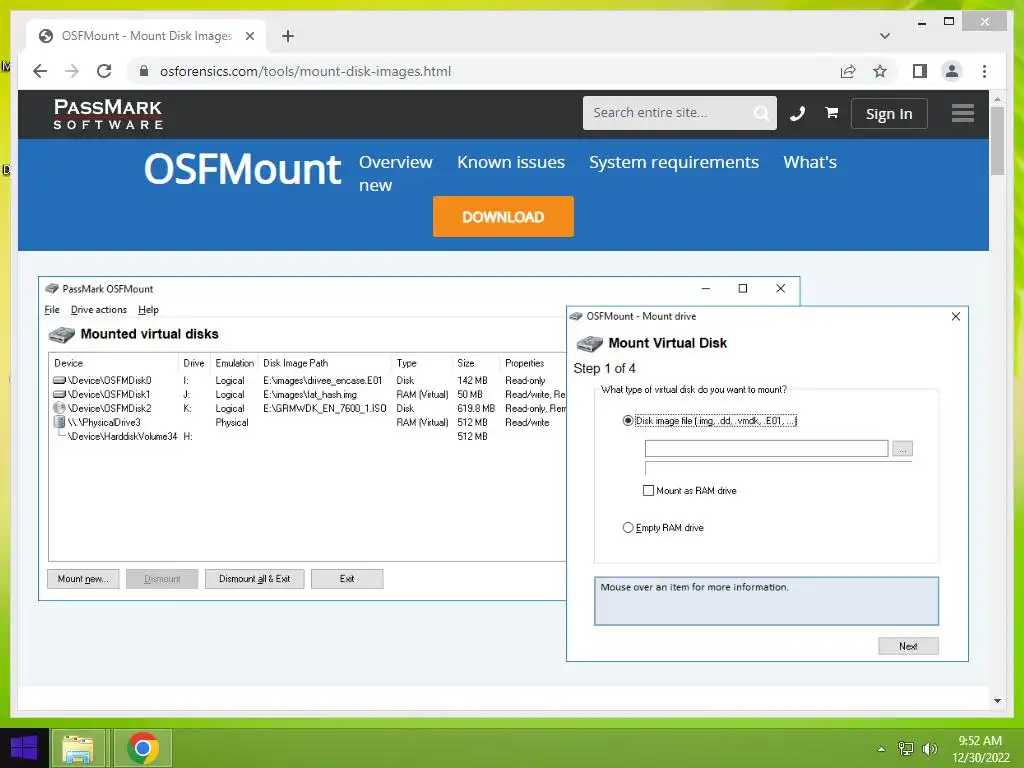Image resolution: width=1024 pixels, height=768 pixels.
Task: Click the PassMark OSFMount title icon
Action: (x=52, y=289)
